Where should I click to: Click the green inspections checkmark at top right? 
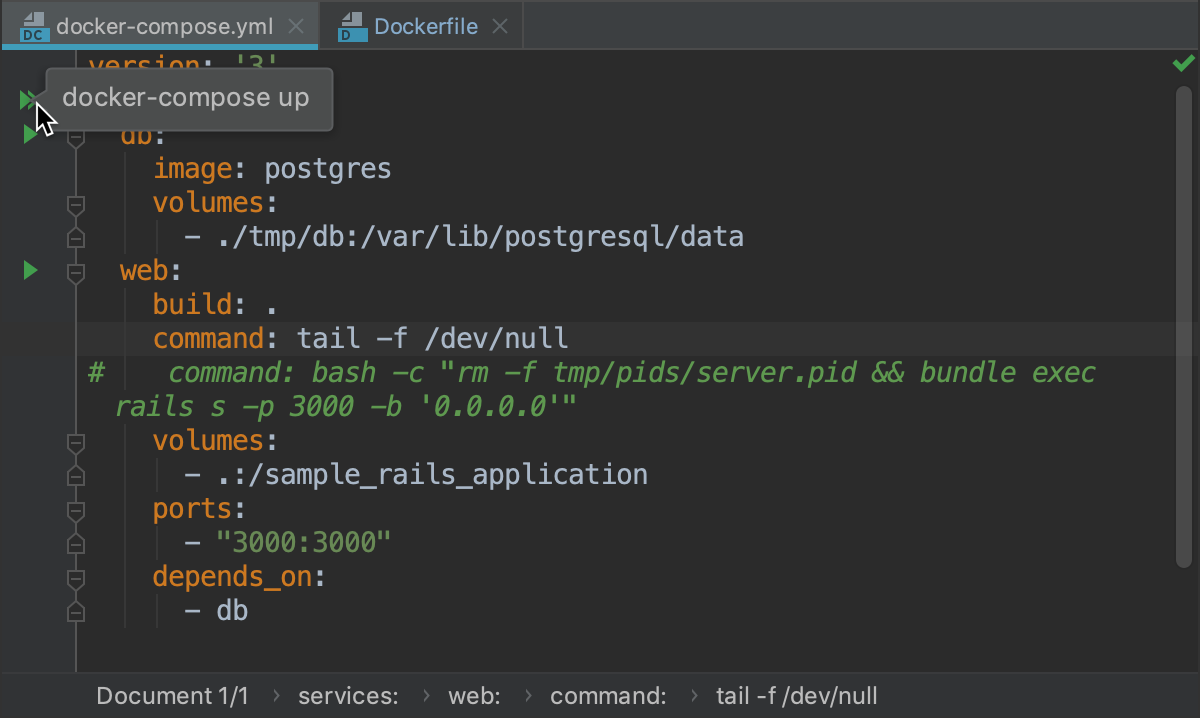click(1182, 63)
